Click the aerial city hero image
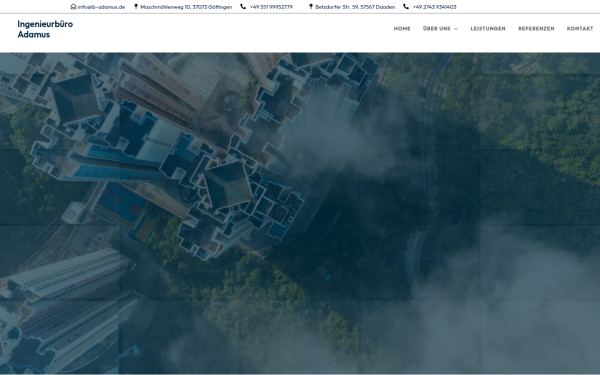600x375 pixels. tap(300, 213)
